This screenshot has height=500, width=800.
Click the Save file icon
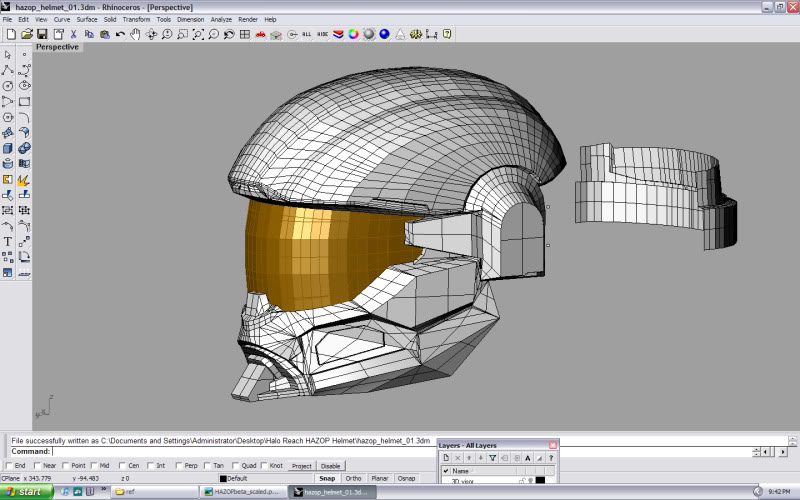(42, 34)
